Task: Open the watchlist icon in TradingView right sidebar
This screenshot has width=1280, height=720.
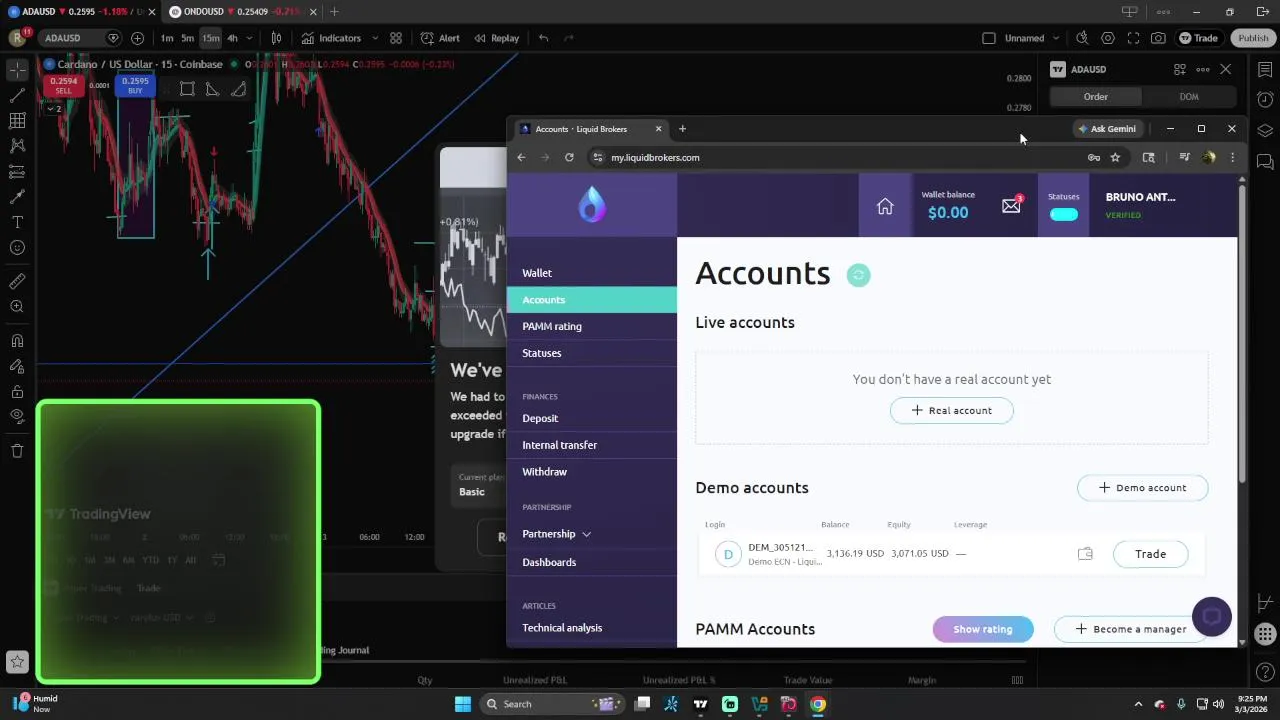Action: pyautogui.click(x=1265, y=70)
